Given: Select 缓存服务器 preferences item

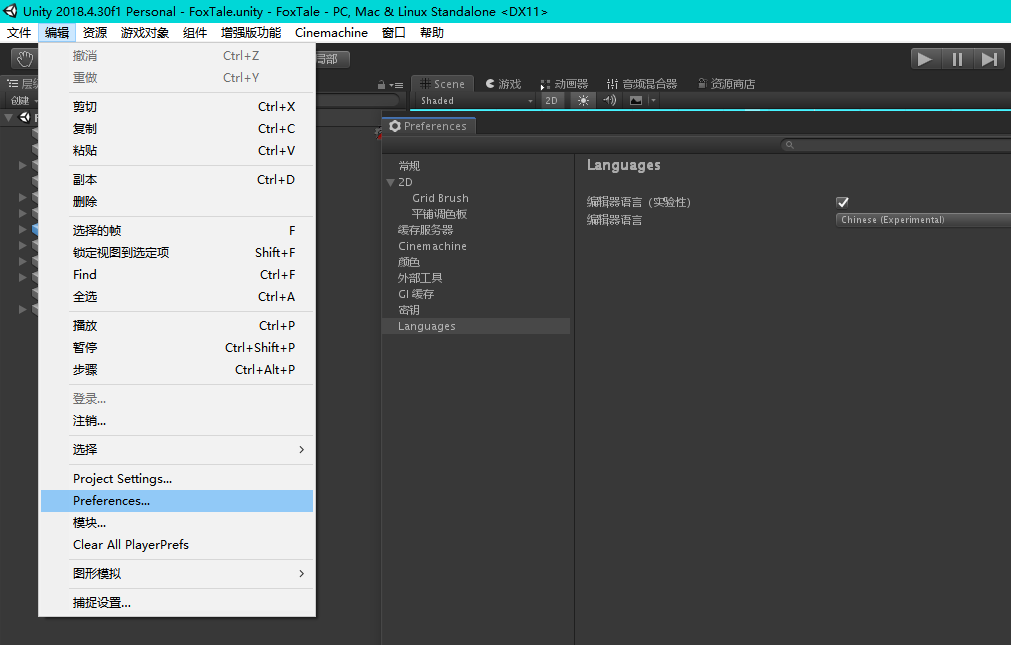Looking at the screenshot, I should click(x=426, y=230).
